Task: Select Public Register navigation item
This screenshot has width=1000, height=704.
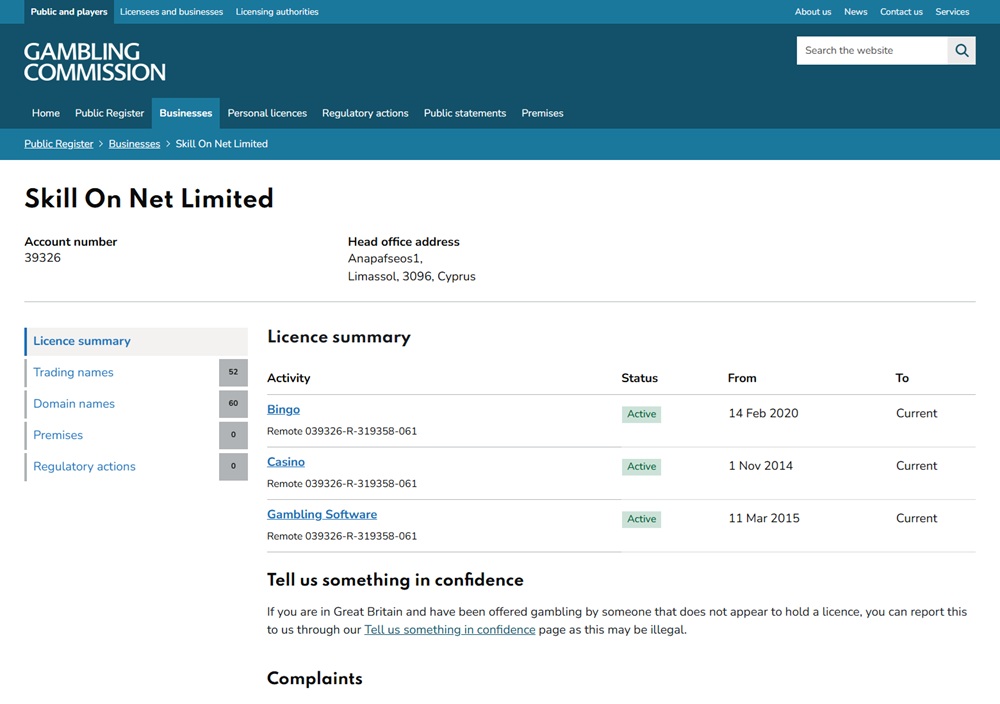Action: point(110,113)
